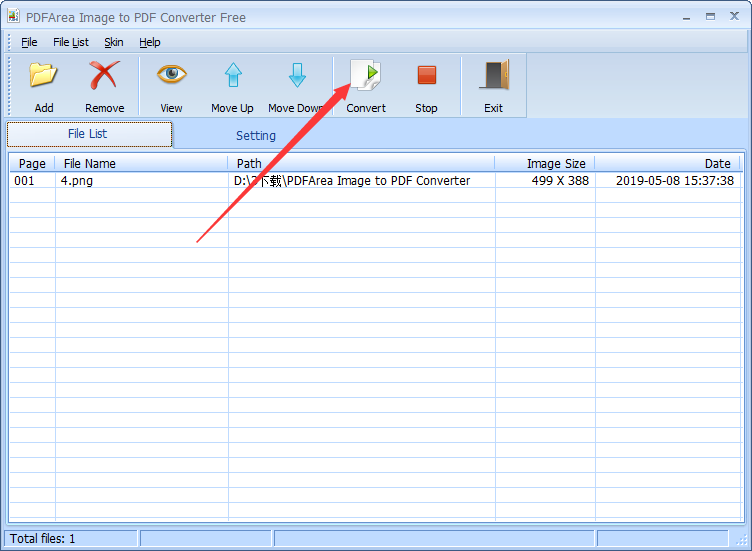The width and height of the screenshot is (752, 551).
Task: Sort by the Page column header
Action: point(32,164)
